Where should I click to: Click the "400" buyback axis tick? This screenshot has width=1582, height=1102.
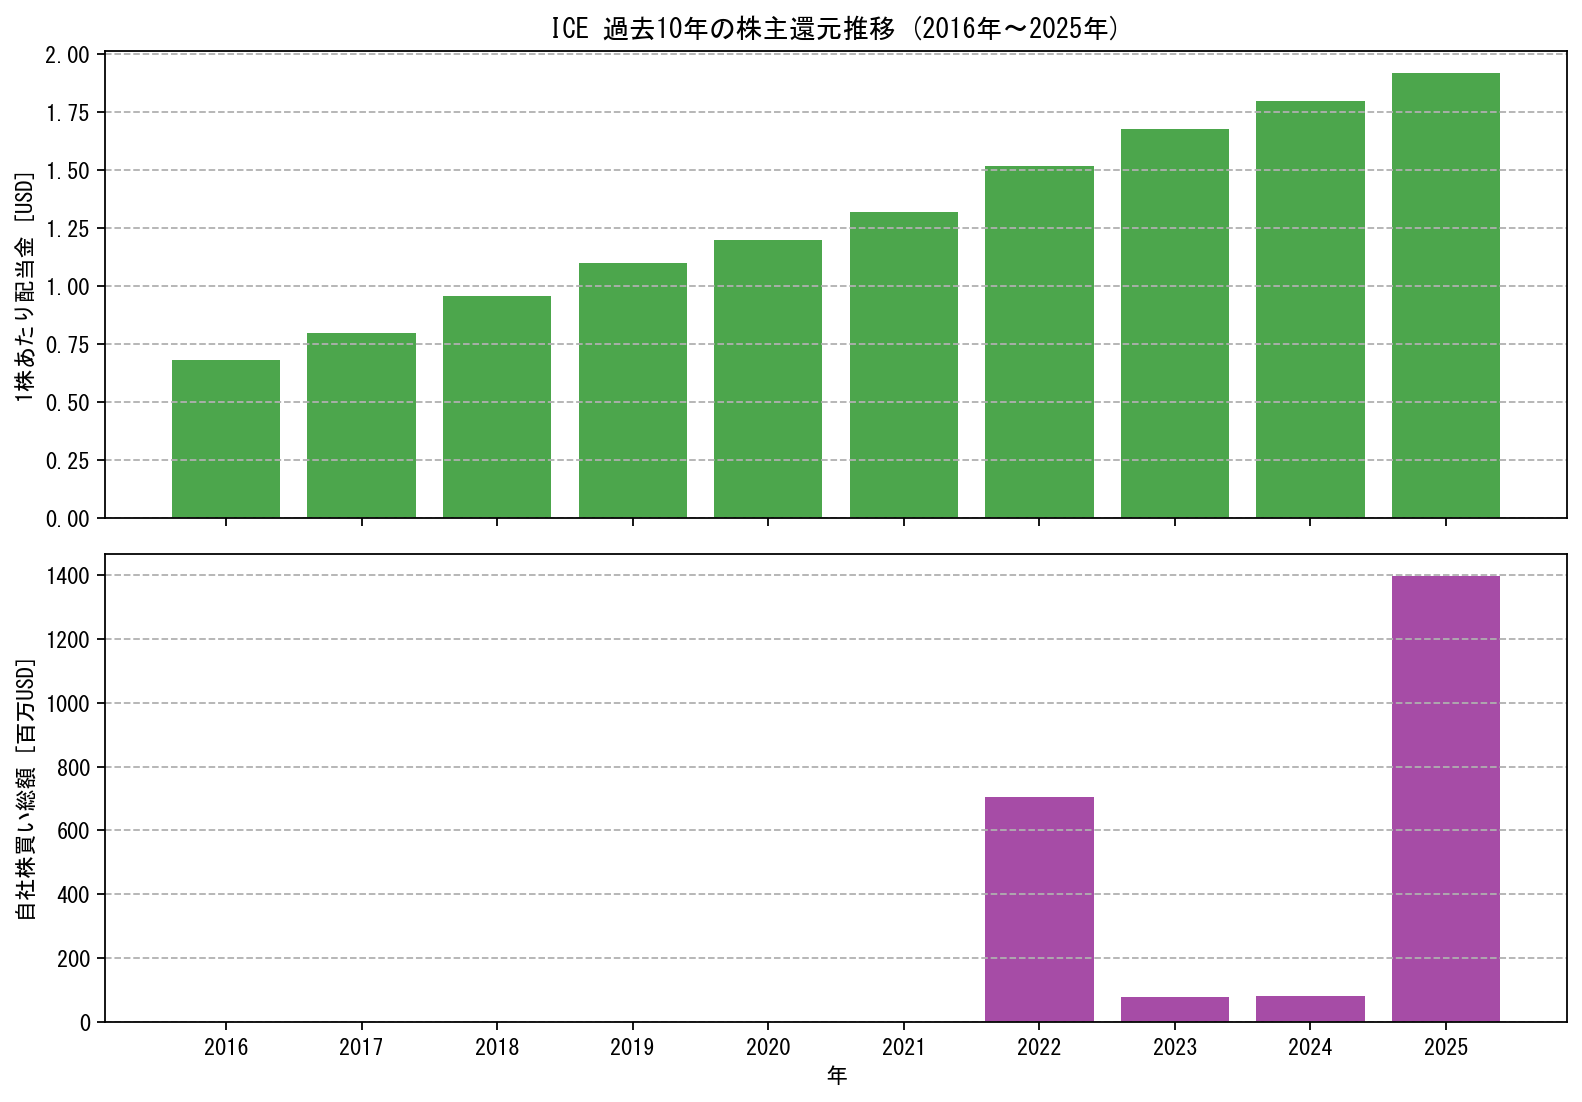pos(74,895)
